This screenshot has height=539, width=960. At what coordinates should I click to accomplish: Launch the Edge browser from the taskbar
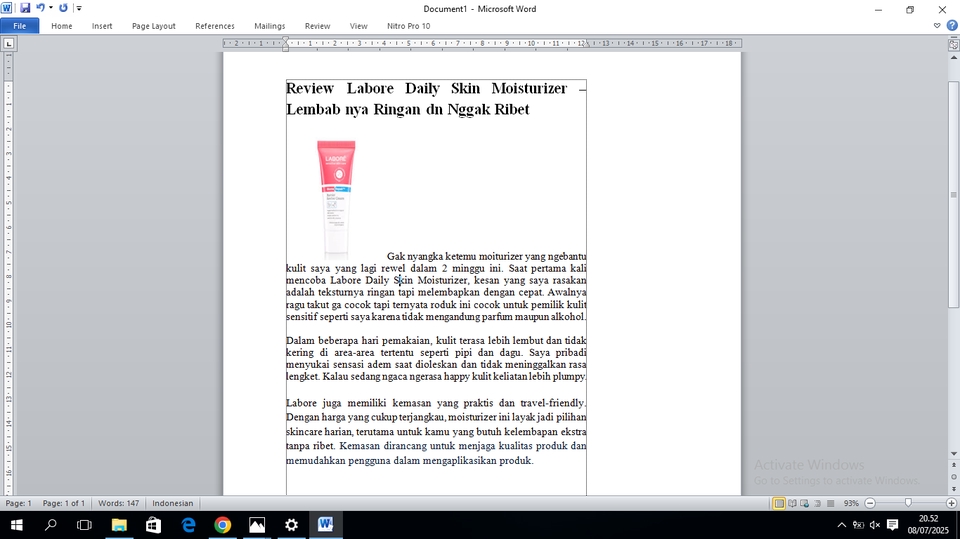tap(188, 525)
